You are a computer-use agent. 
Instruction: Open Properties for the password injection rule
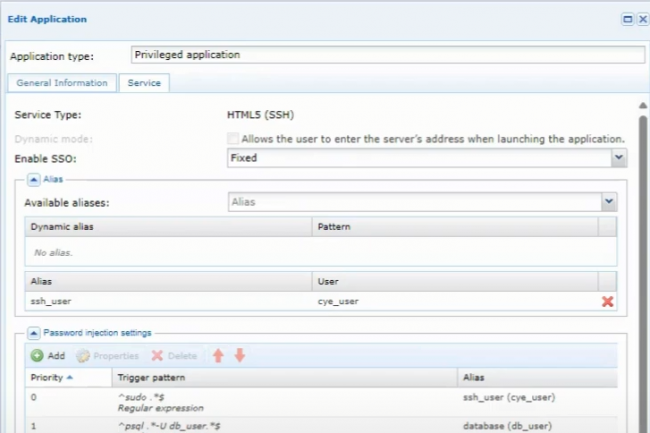pos(108,356)
